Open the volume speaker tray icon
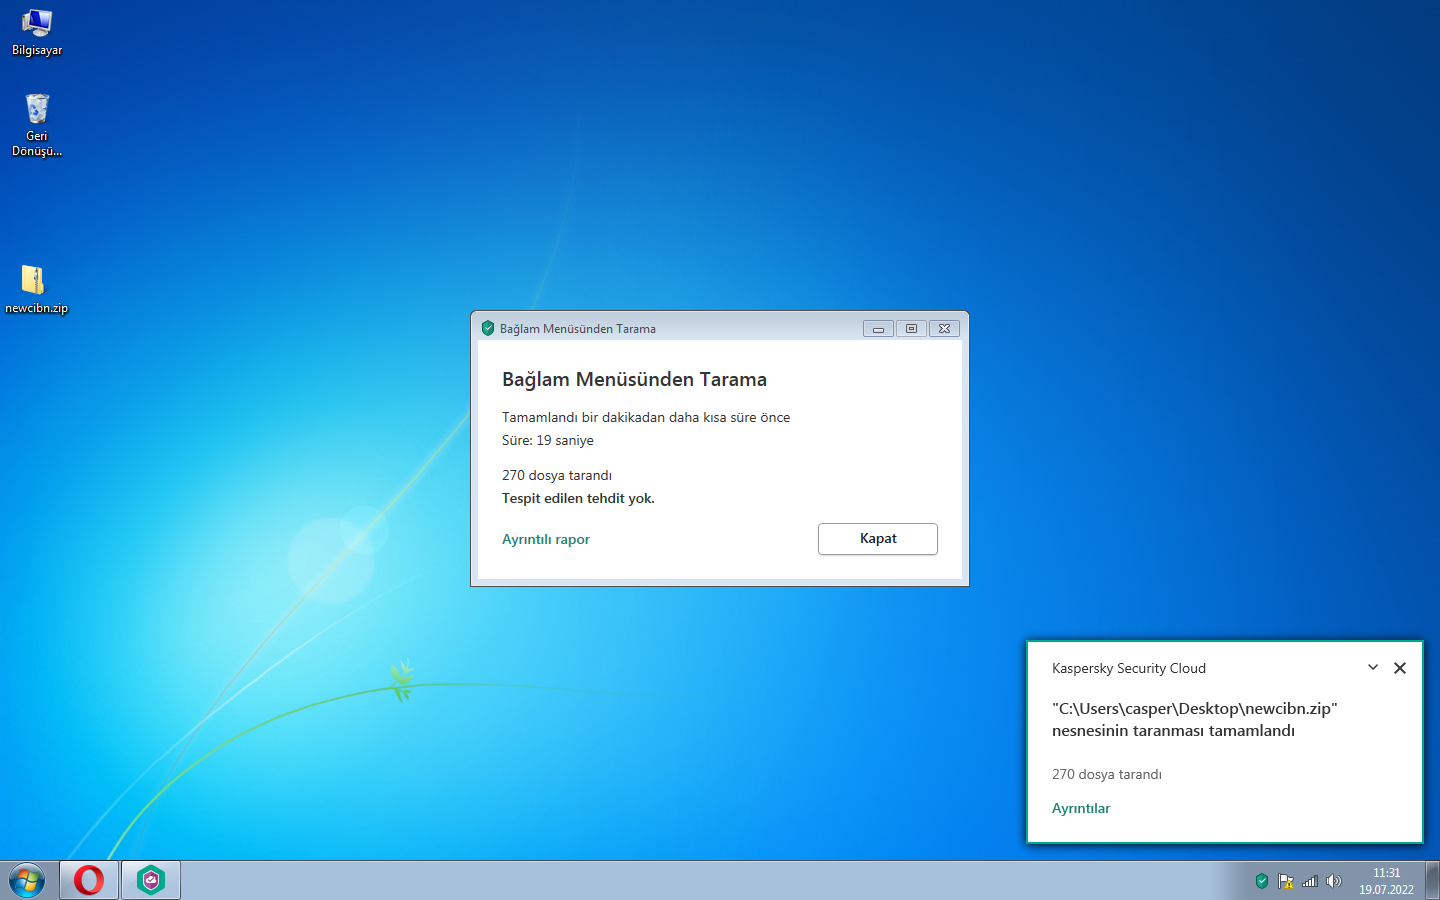This screenshot has width=1440, height=900. coord(1334,881)
